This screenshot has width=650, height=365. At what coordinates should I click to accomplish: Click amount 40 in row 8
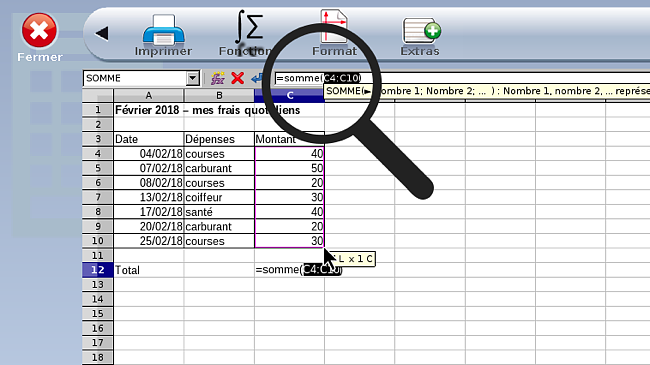289,212
